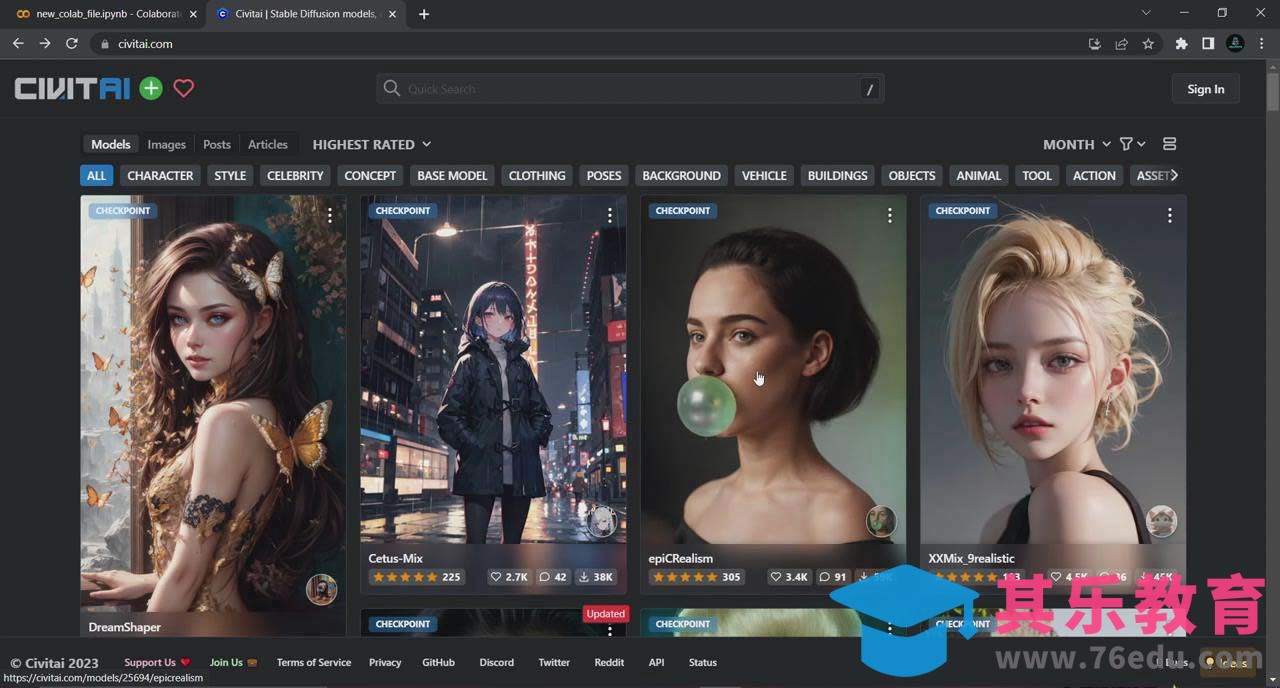Select the ALL category filter
Viewport: 1280px width, 688px height.
point(96,175)
